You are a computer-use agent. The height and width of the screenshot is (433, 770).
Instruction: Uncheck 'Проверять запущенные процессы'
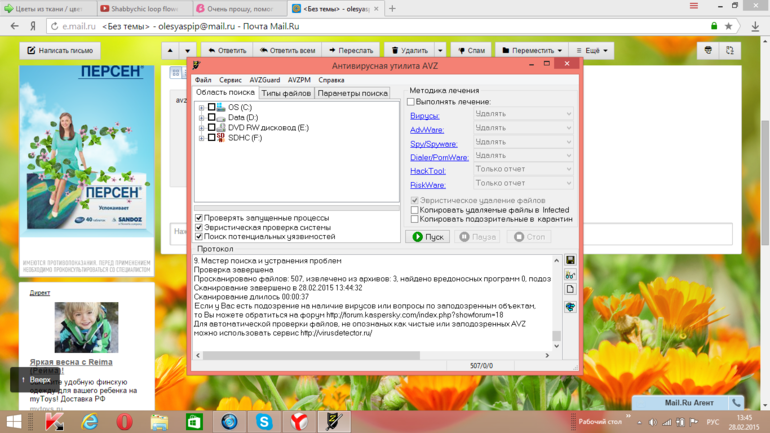(199, 217)
